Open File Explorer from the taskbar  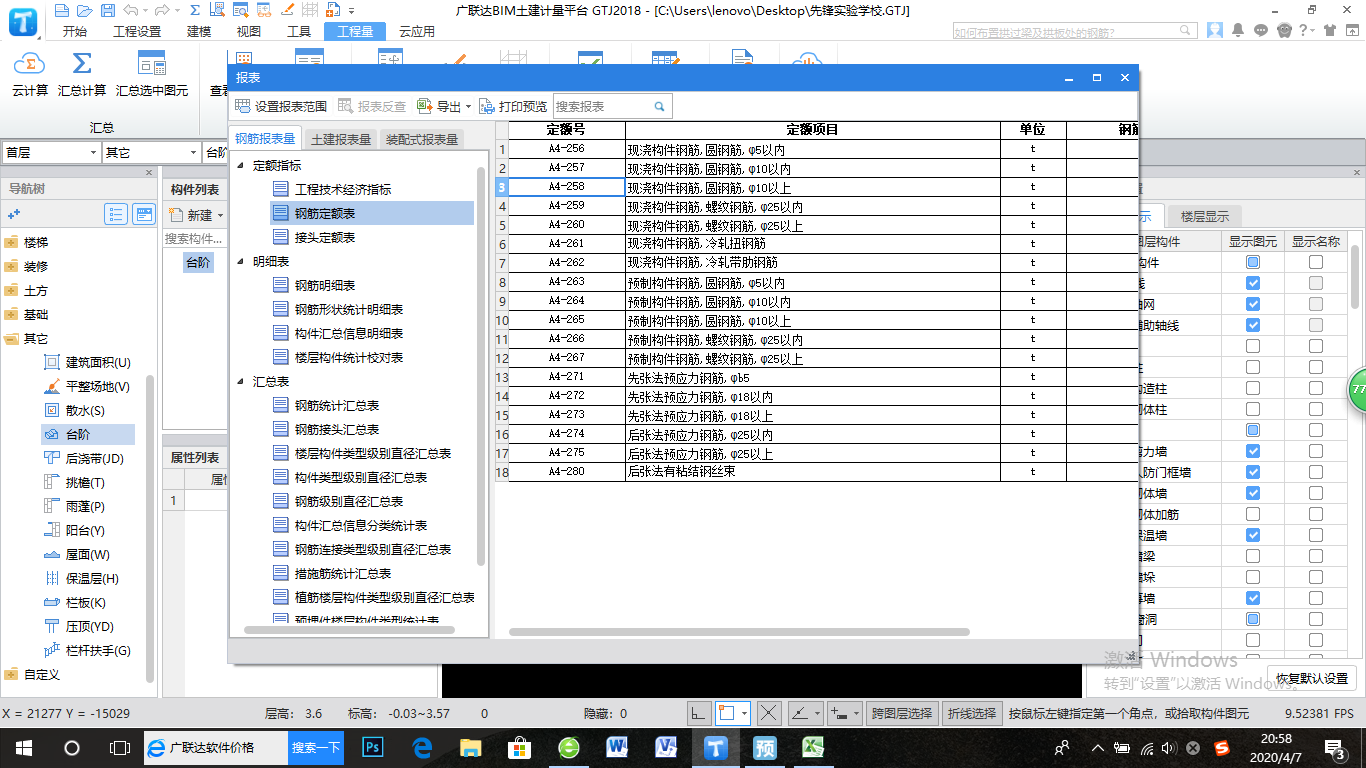tap(471, 747)
